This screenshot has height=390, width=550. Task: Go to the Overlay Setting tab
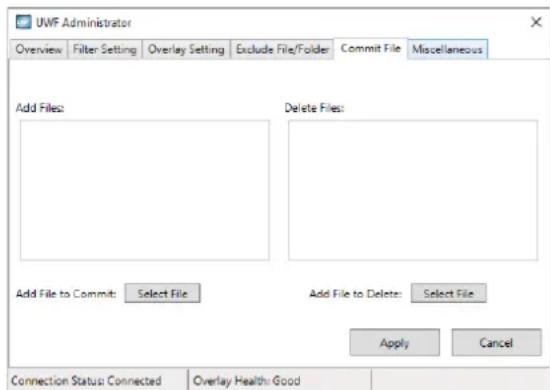coord(186,49)
